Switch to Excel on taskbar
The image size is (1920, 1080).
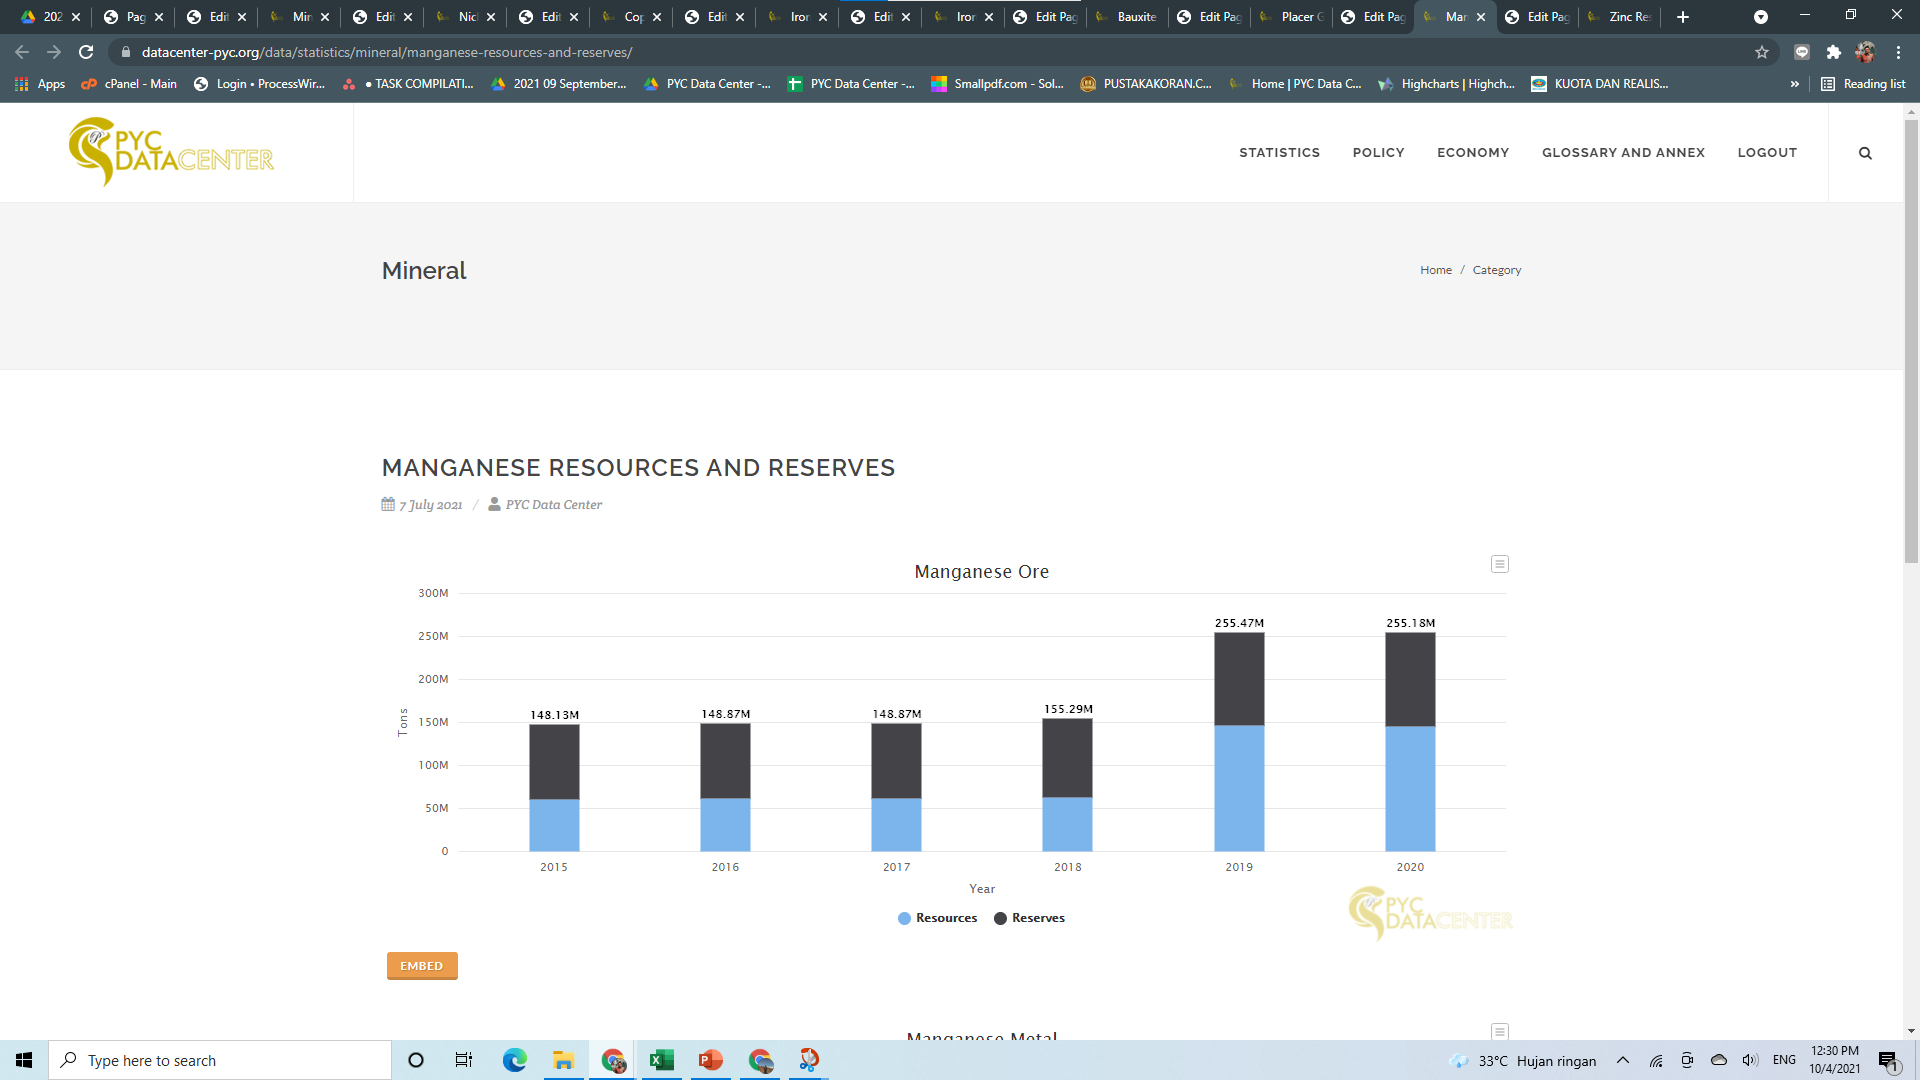tap(661, 1060)
